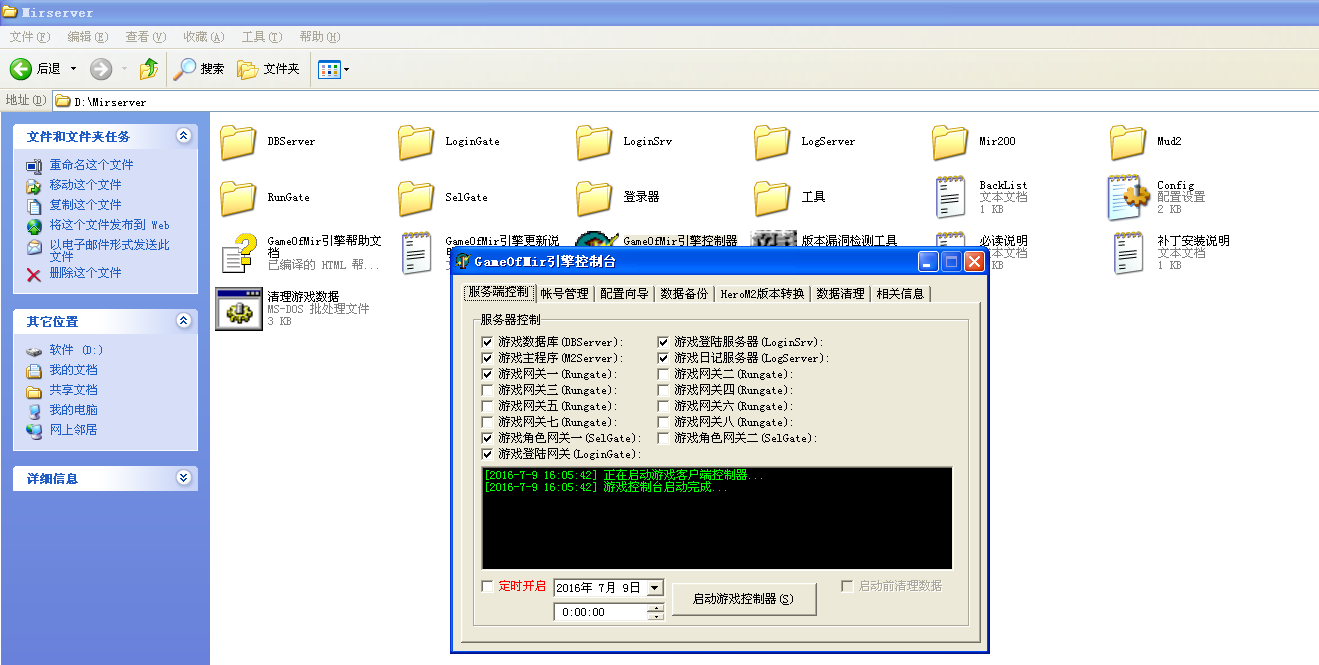The image size is (1319, 665).
Task: Select the Mir200 folder icon
Action: 950,142
